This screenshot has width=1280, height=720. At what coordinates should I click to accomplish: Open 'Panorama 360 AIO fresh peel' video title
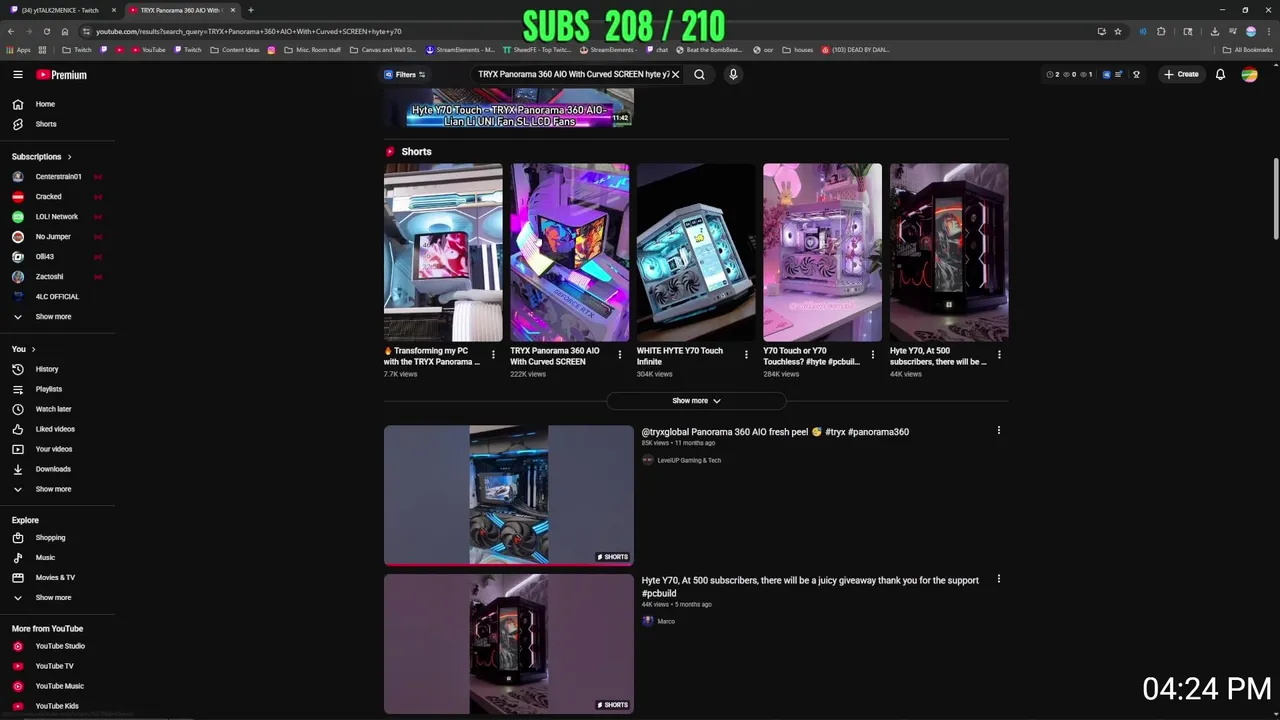[x=775, y=432]
